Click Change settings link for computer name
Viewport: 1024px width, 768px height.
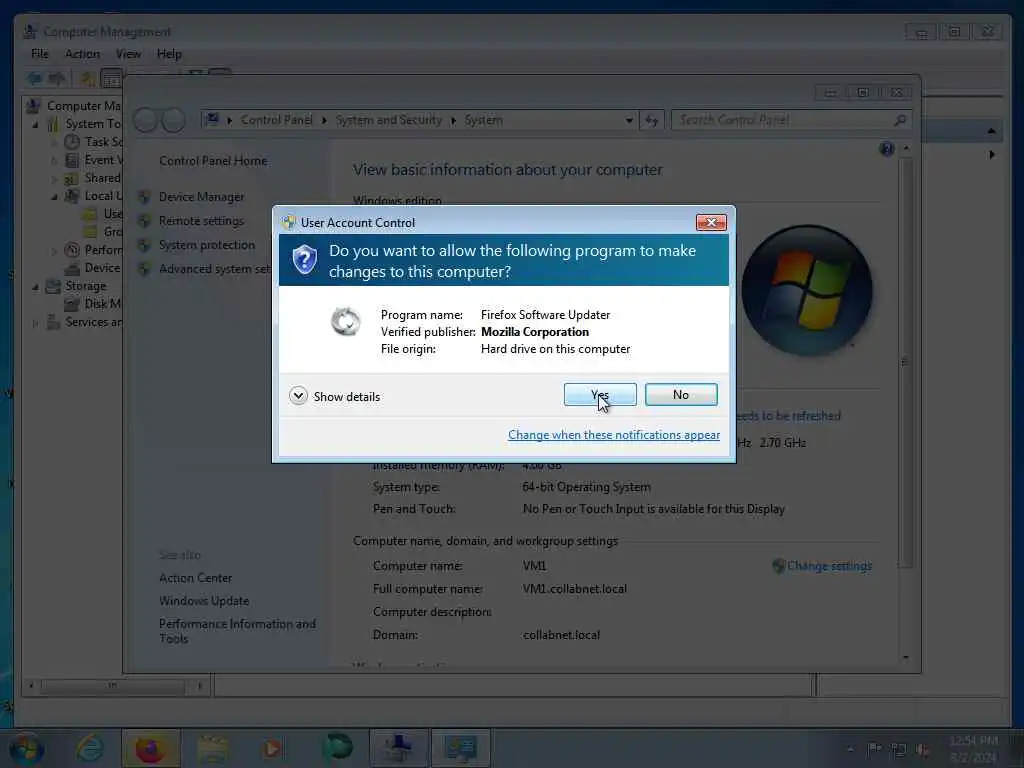829,566
